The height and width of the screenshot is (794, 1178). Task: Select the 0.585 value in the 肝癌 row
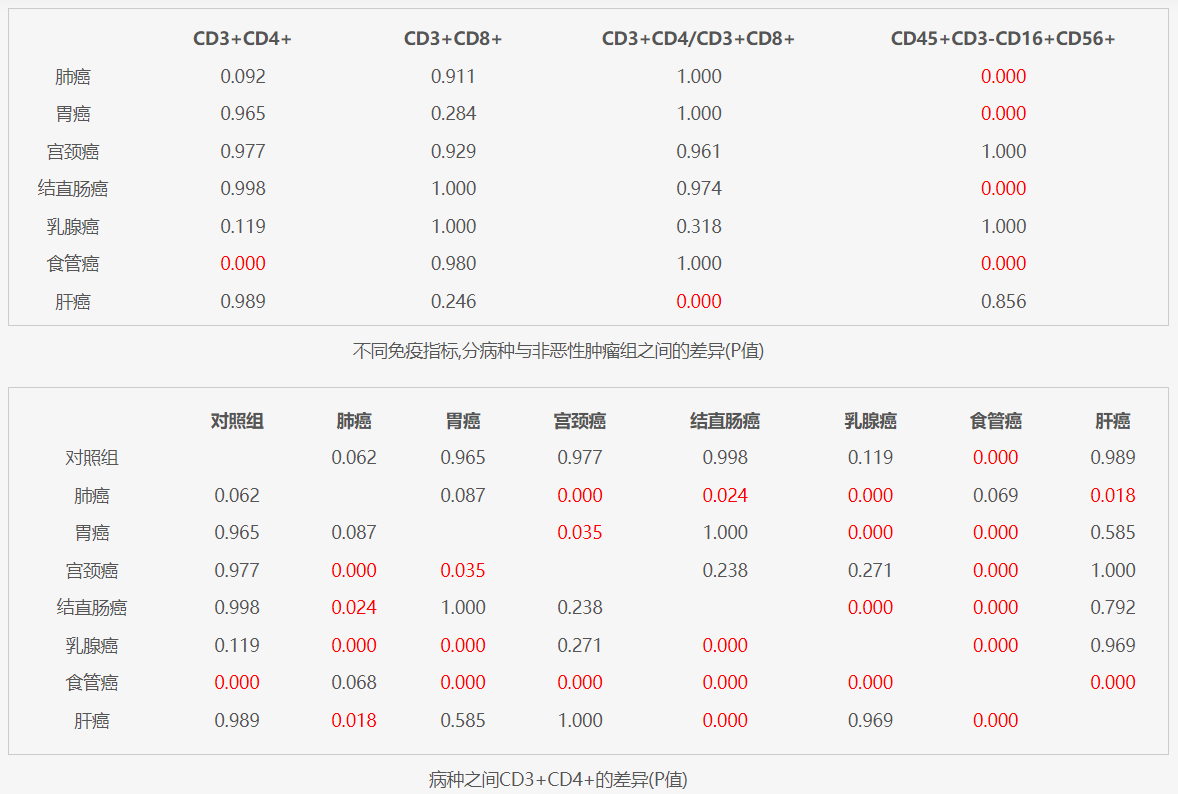click(x=463, y=720)
